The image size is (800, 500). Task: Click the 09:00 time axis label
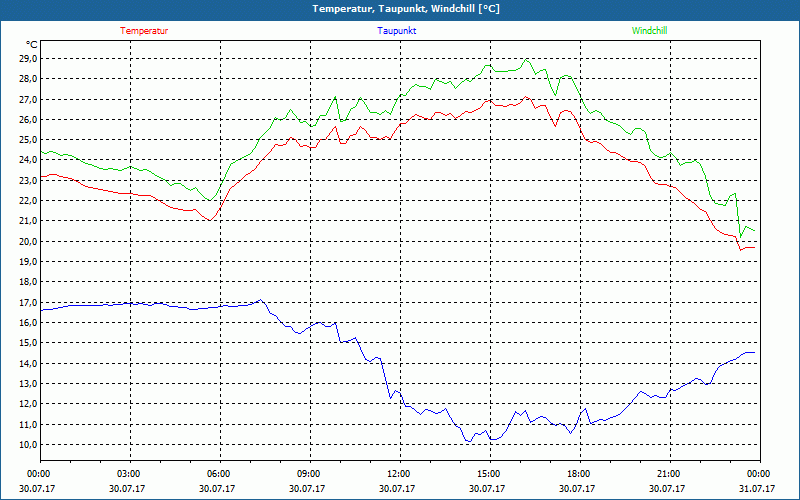[307, 473]
